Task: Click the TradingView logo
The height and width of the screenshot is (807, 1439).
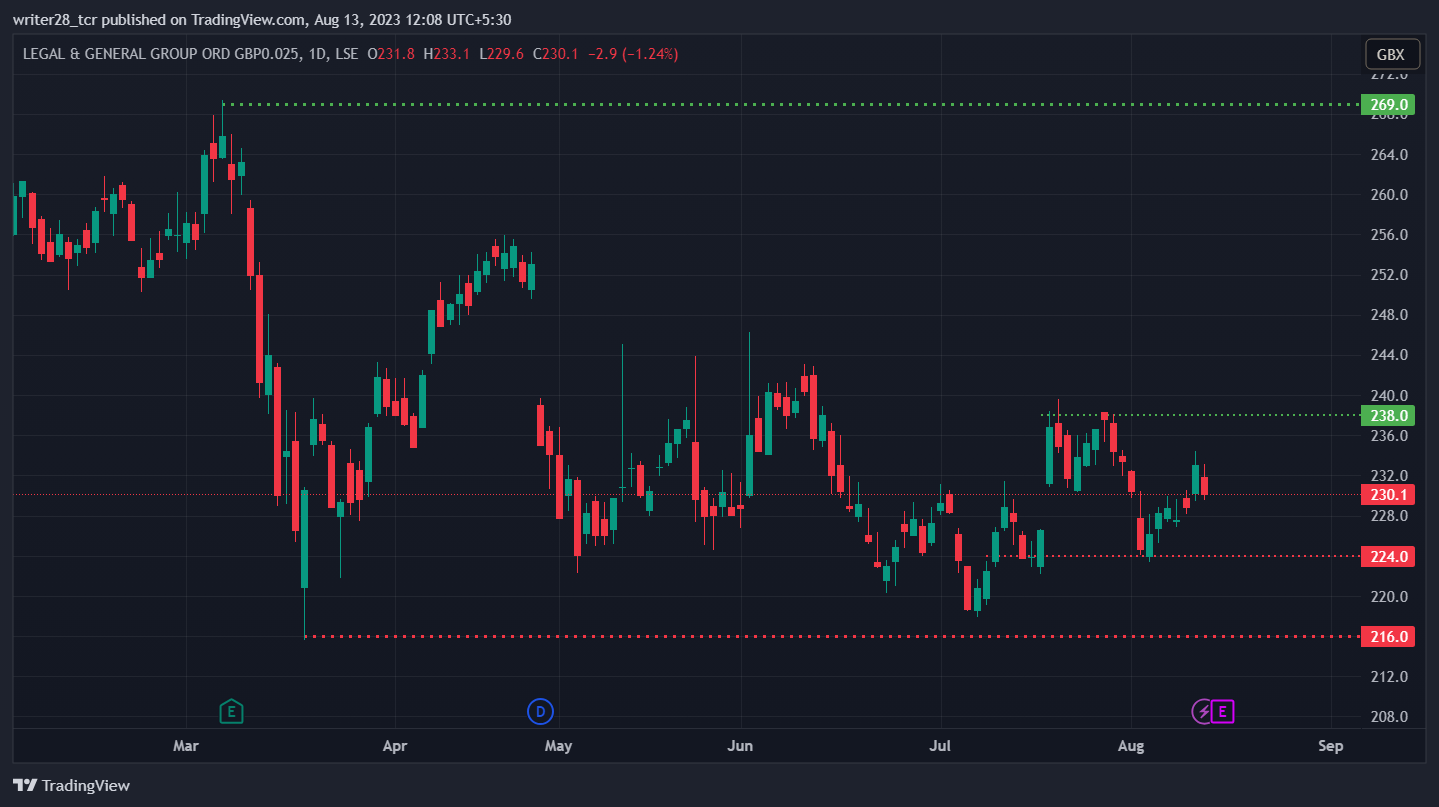Action: click(x=71, y=785)
